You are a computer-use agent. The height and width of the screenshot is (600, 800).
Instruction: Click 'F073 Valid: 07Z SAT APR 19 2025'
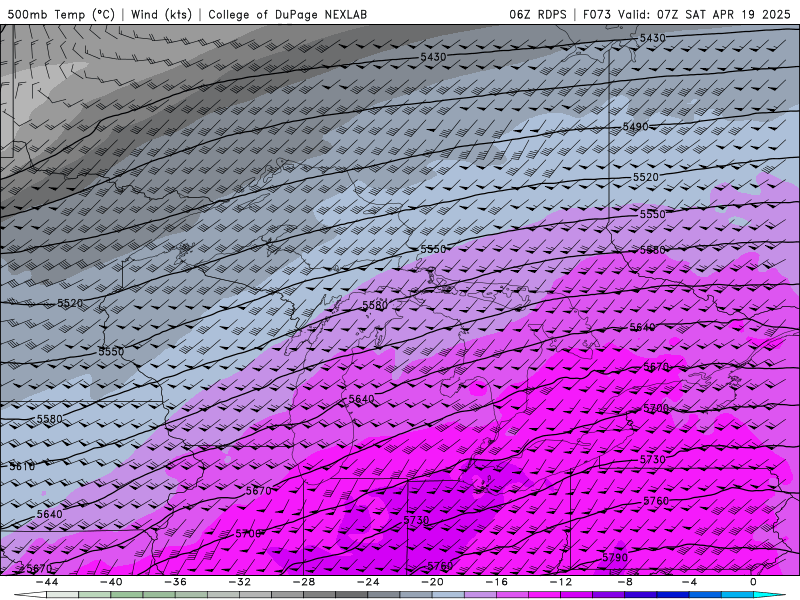[x=686, y=14]
